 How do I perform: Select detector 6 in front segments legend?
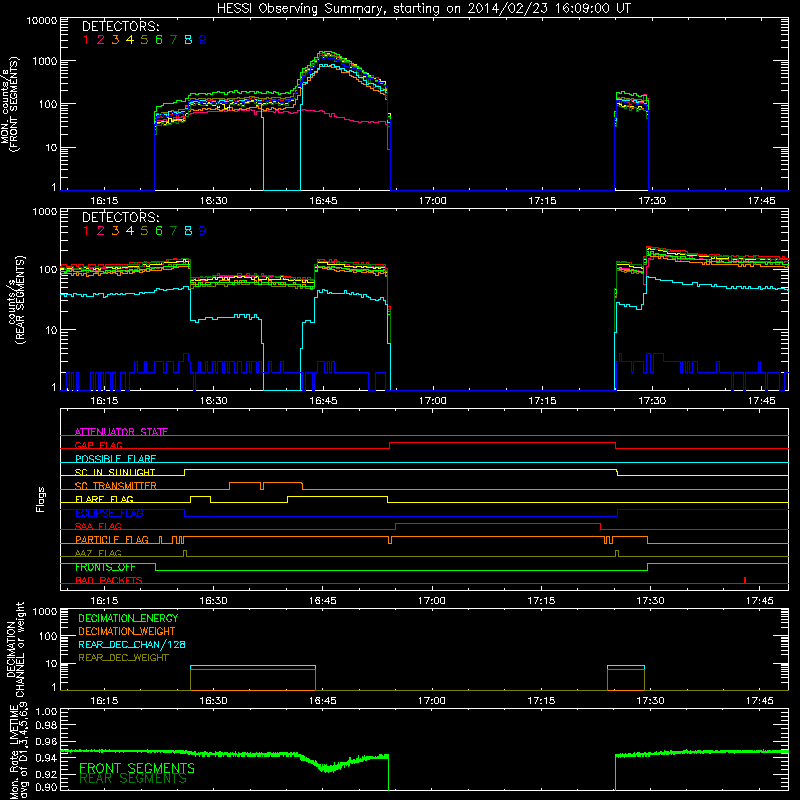159,40
